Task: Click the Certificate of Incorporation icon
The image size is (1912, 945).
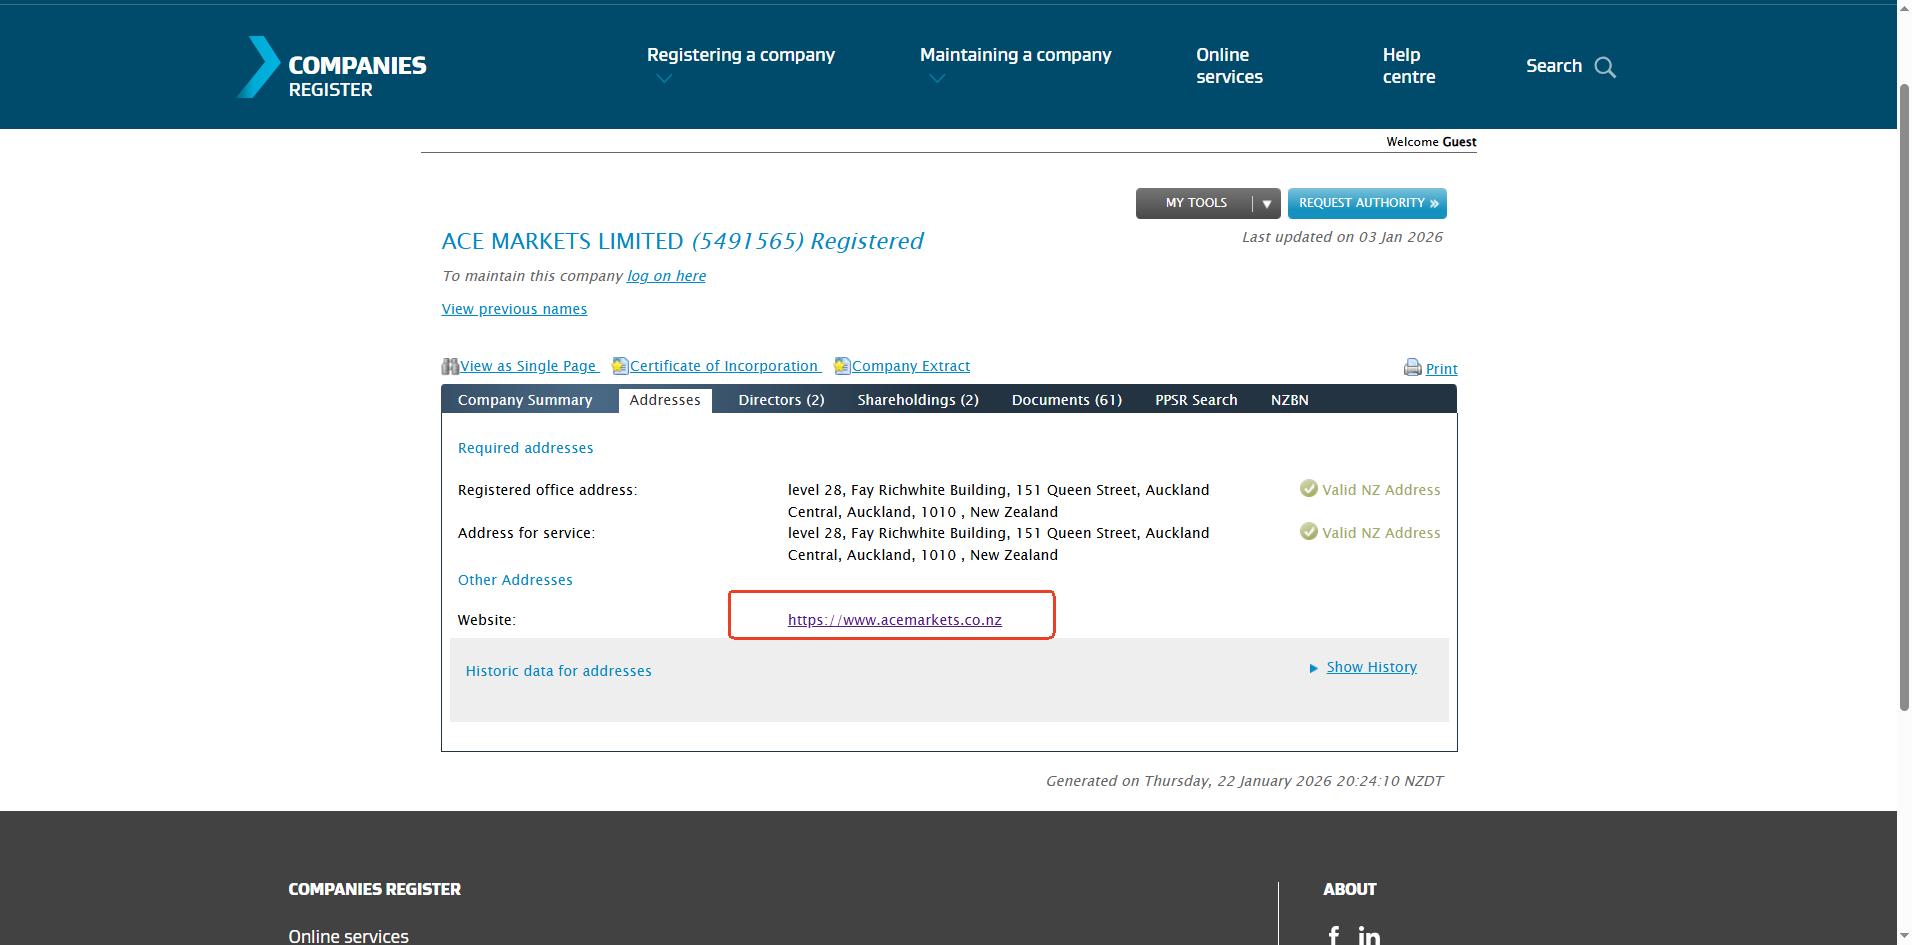Action: pos(620,367)
